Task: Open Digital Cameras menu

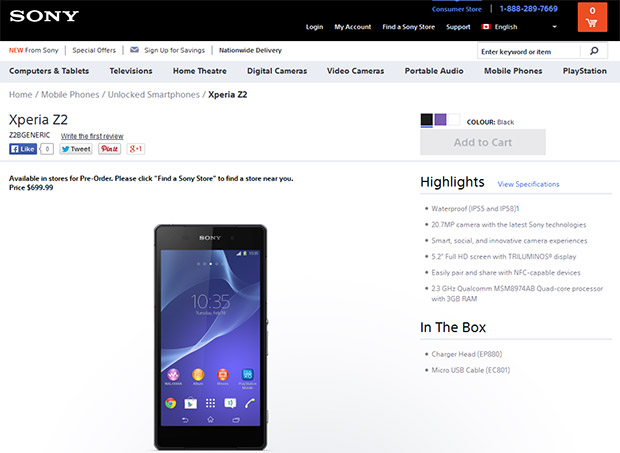Action: (x=277, y=71)
